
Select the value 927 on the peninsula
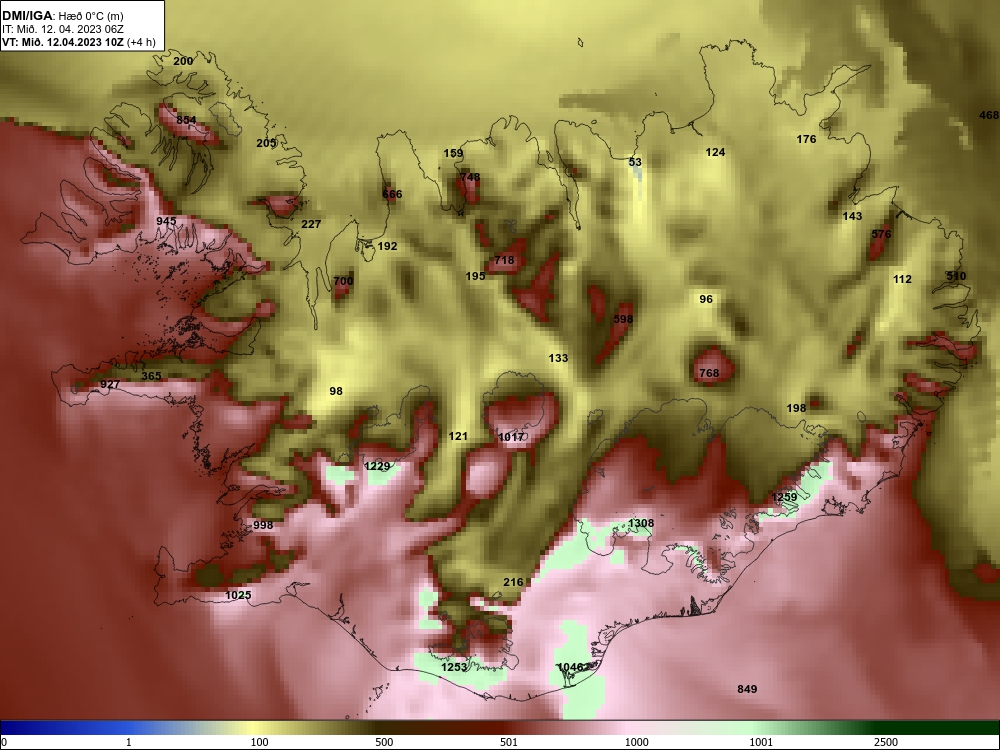(x=110, y=385)
